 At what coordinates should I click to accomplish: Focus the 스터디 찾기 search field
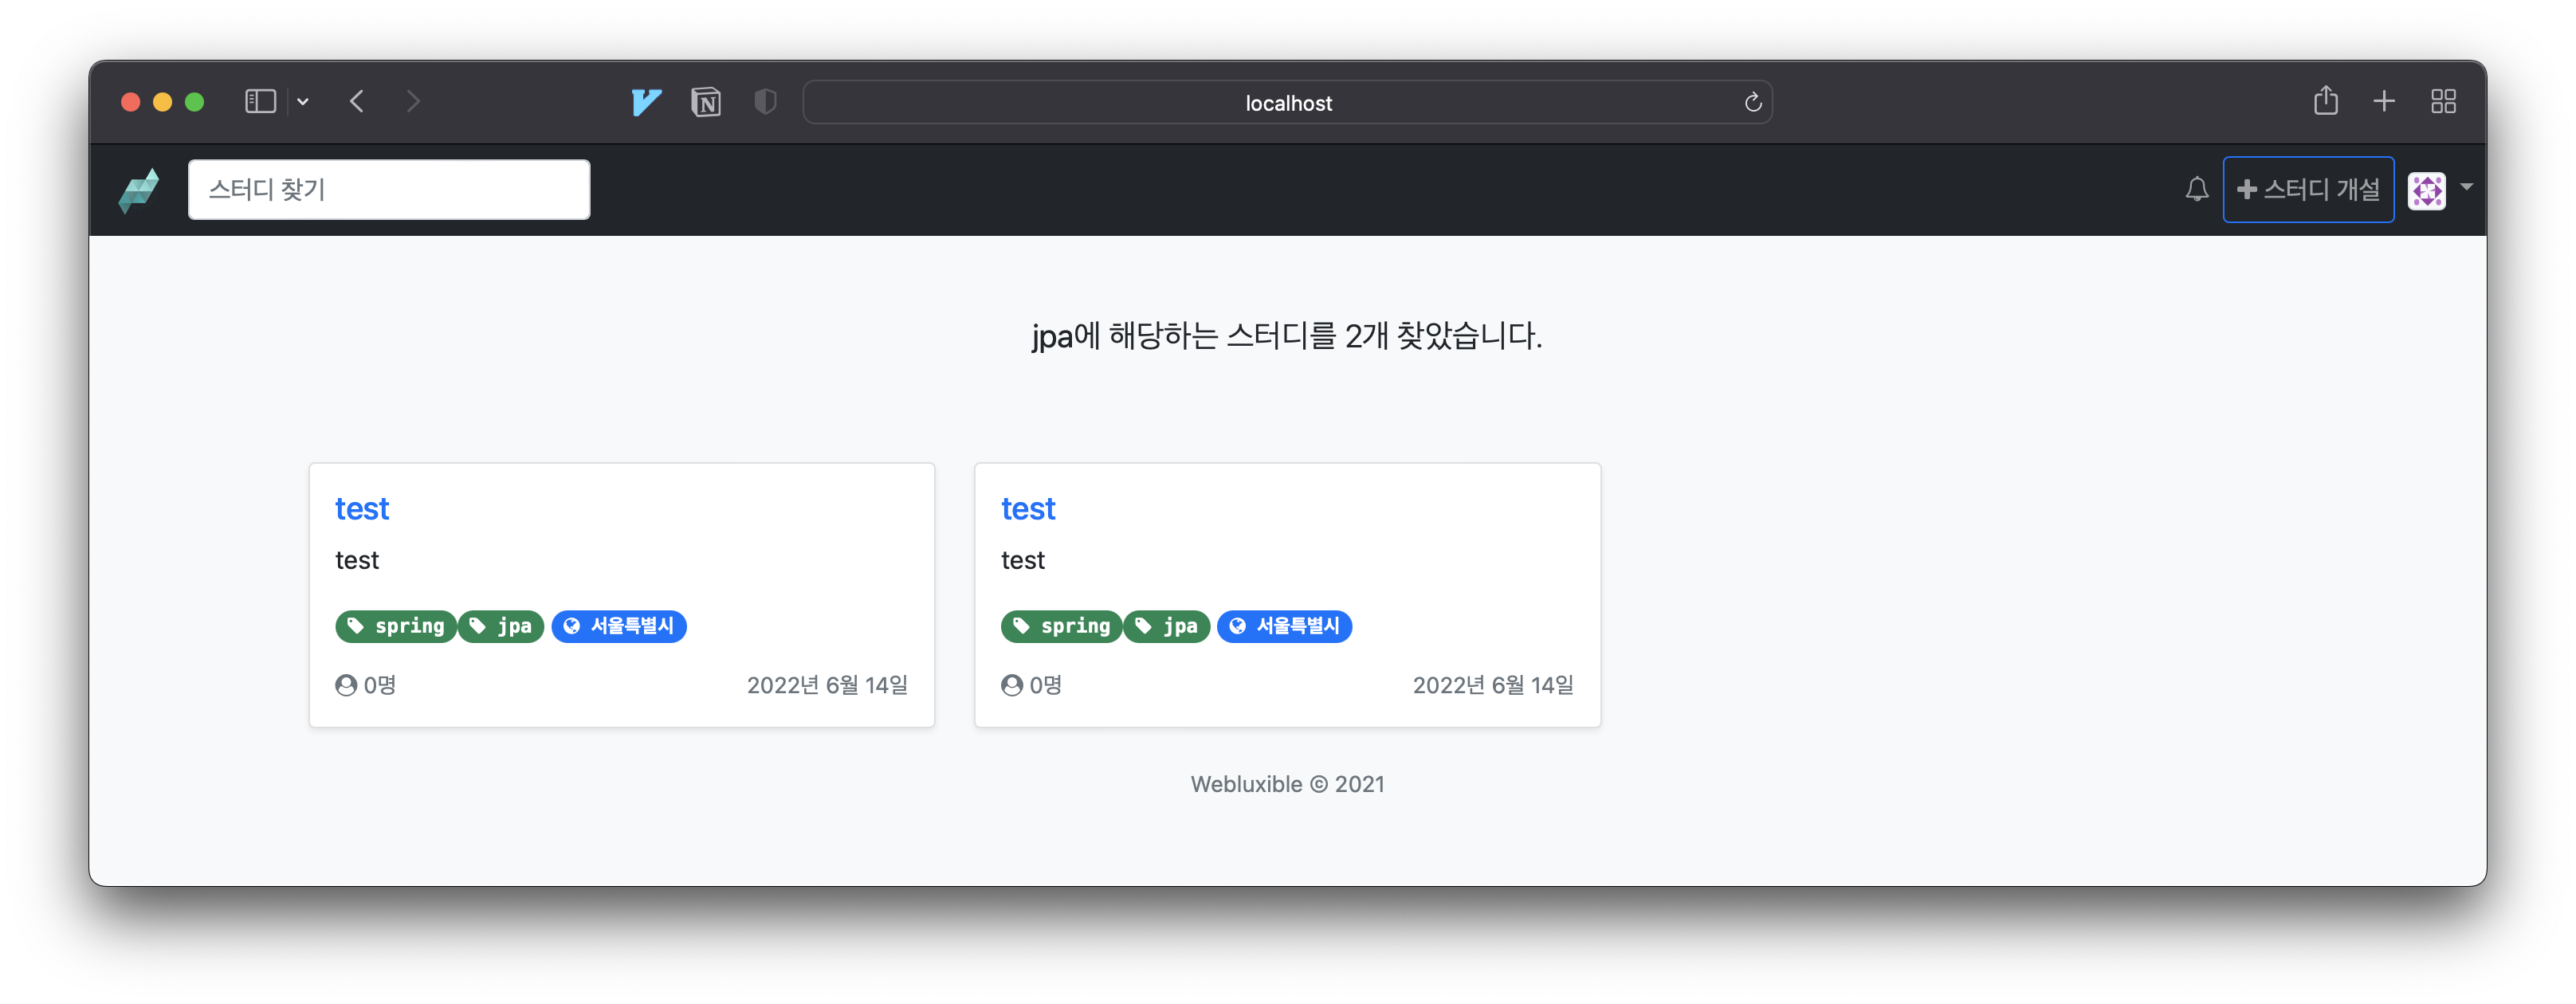pyautogui.click(x=389, y=190)
